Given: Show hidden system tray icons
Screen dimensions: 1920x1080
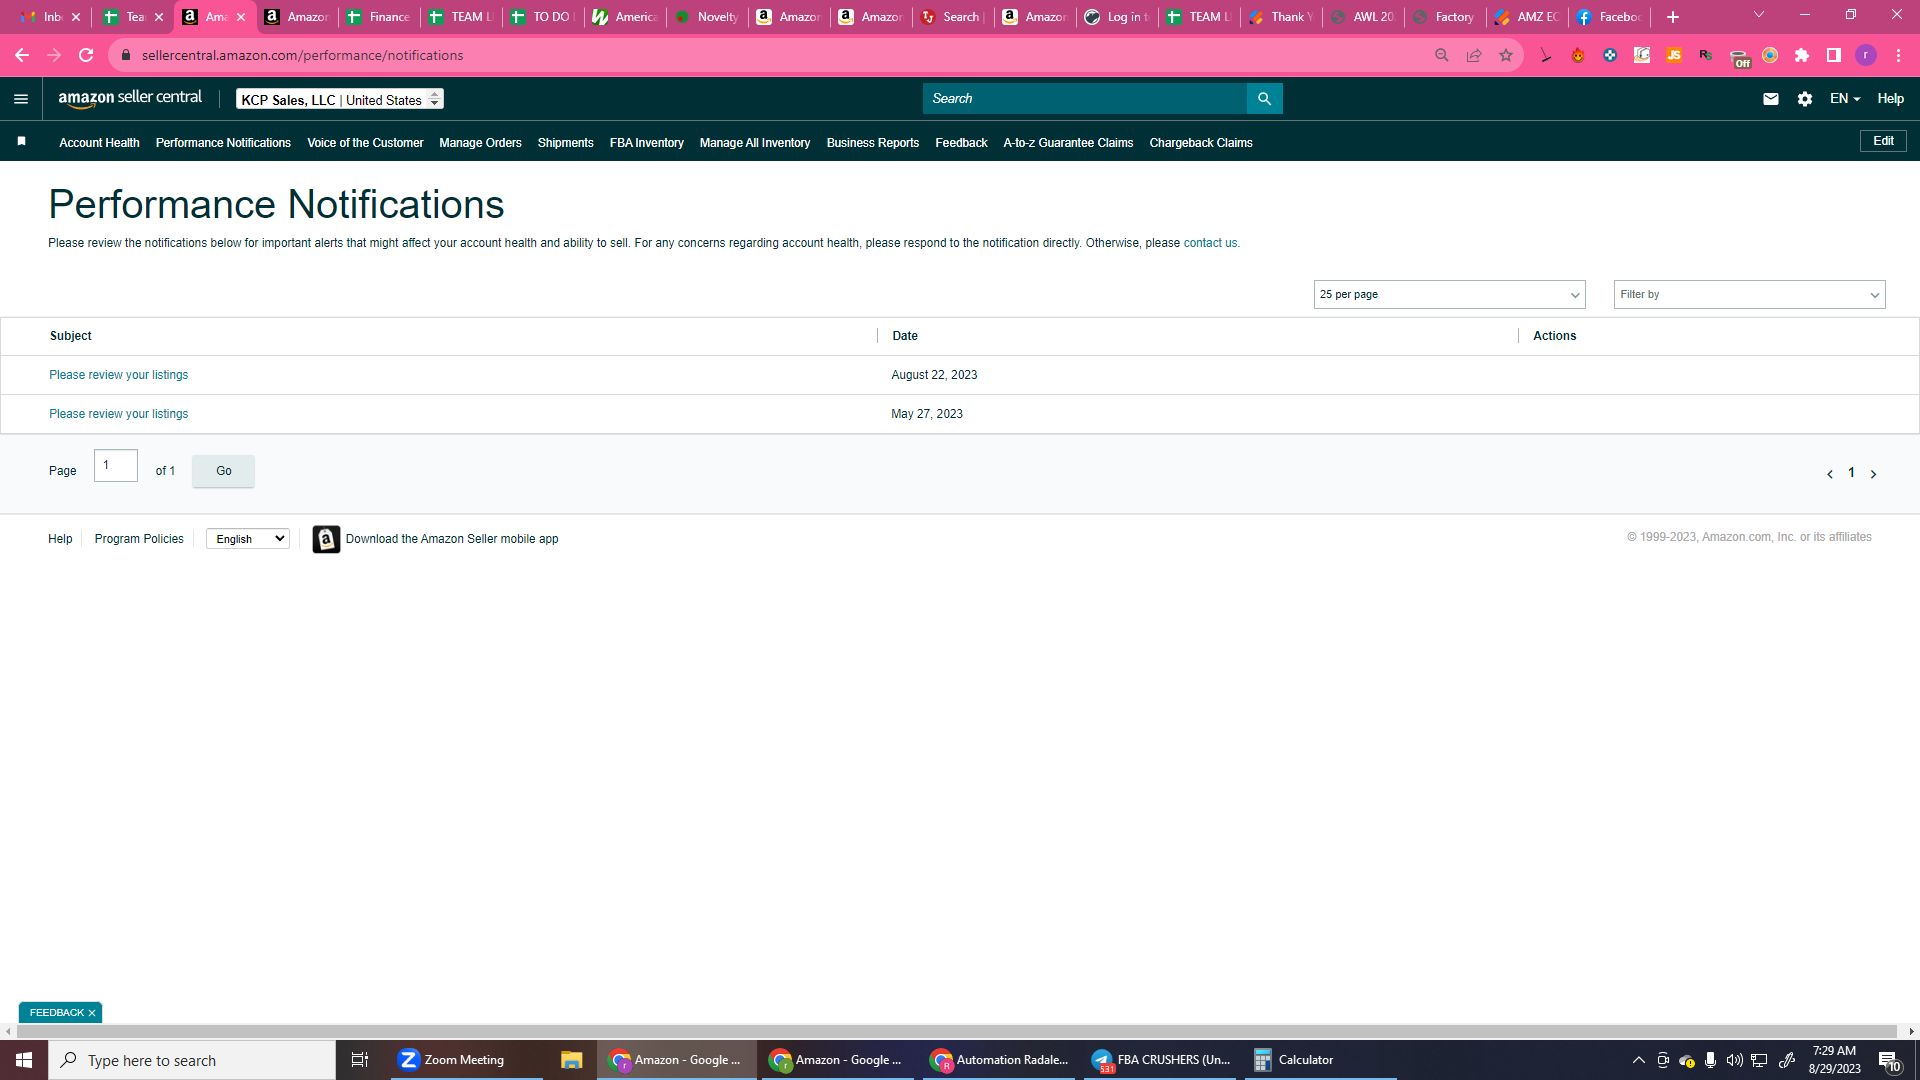Looking at the screenshot, I should pos(1638,1060).
